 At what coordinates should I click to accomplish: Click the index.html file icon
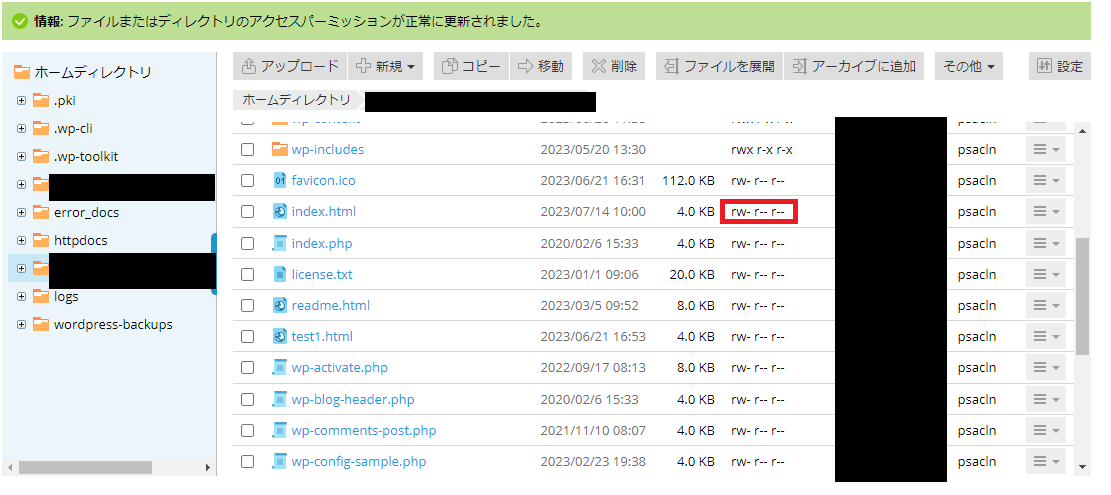pyautogui.click(x=279, y=212)
